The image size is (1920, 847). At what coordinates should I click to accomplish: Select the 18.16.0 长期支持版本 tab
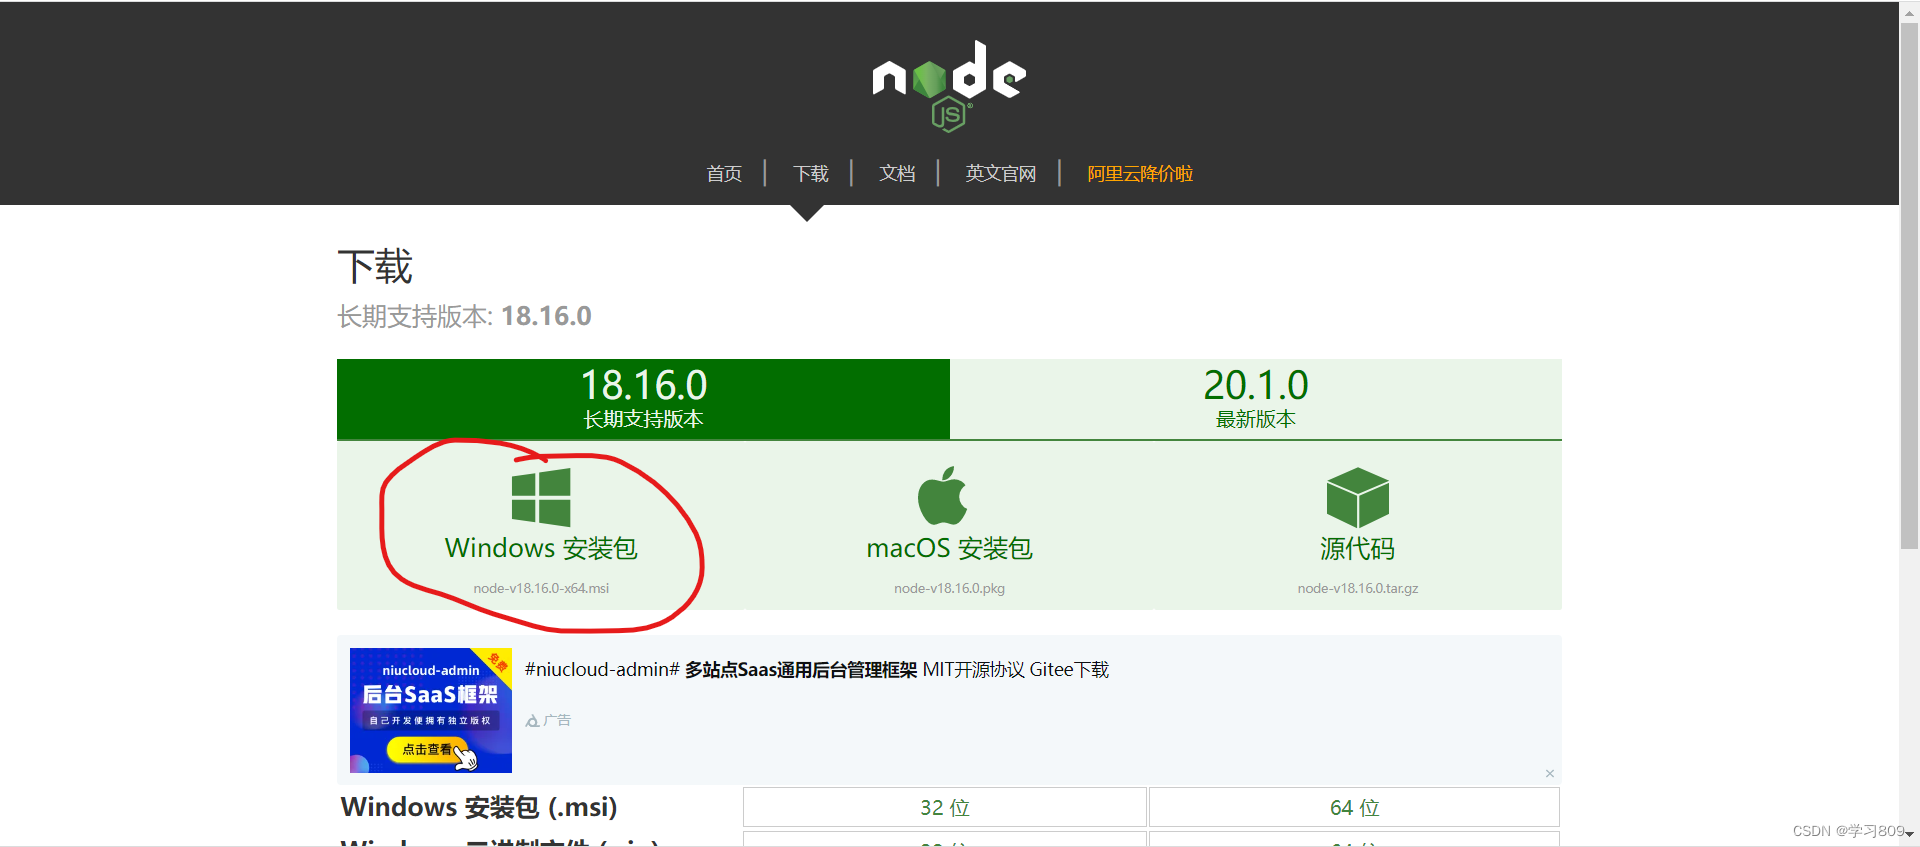click(x=643, y=399)
